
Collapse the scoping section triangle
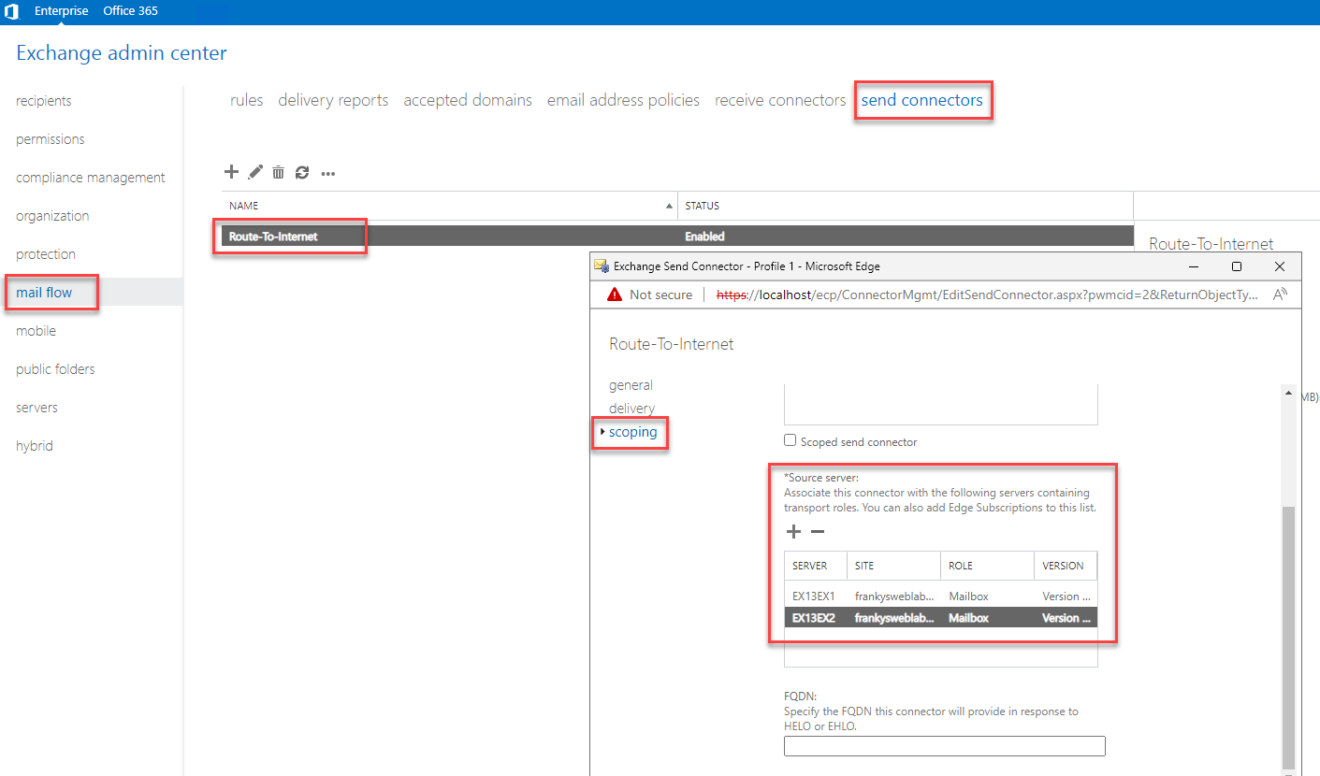coord(603,432)
